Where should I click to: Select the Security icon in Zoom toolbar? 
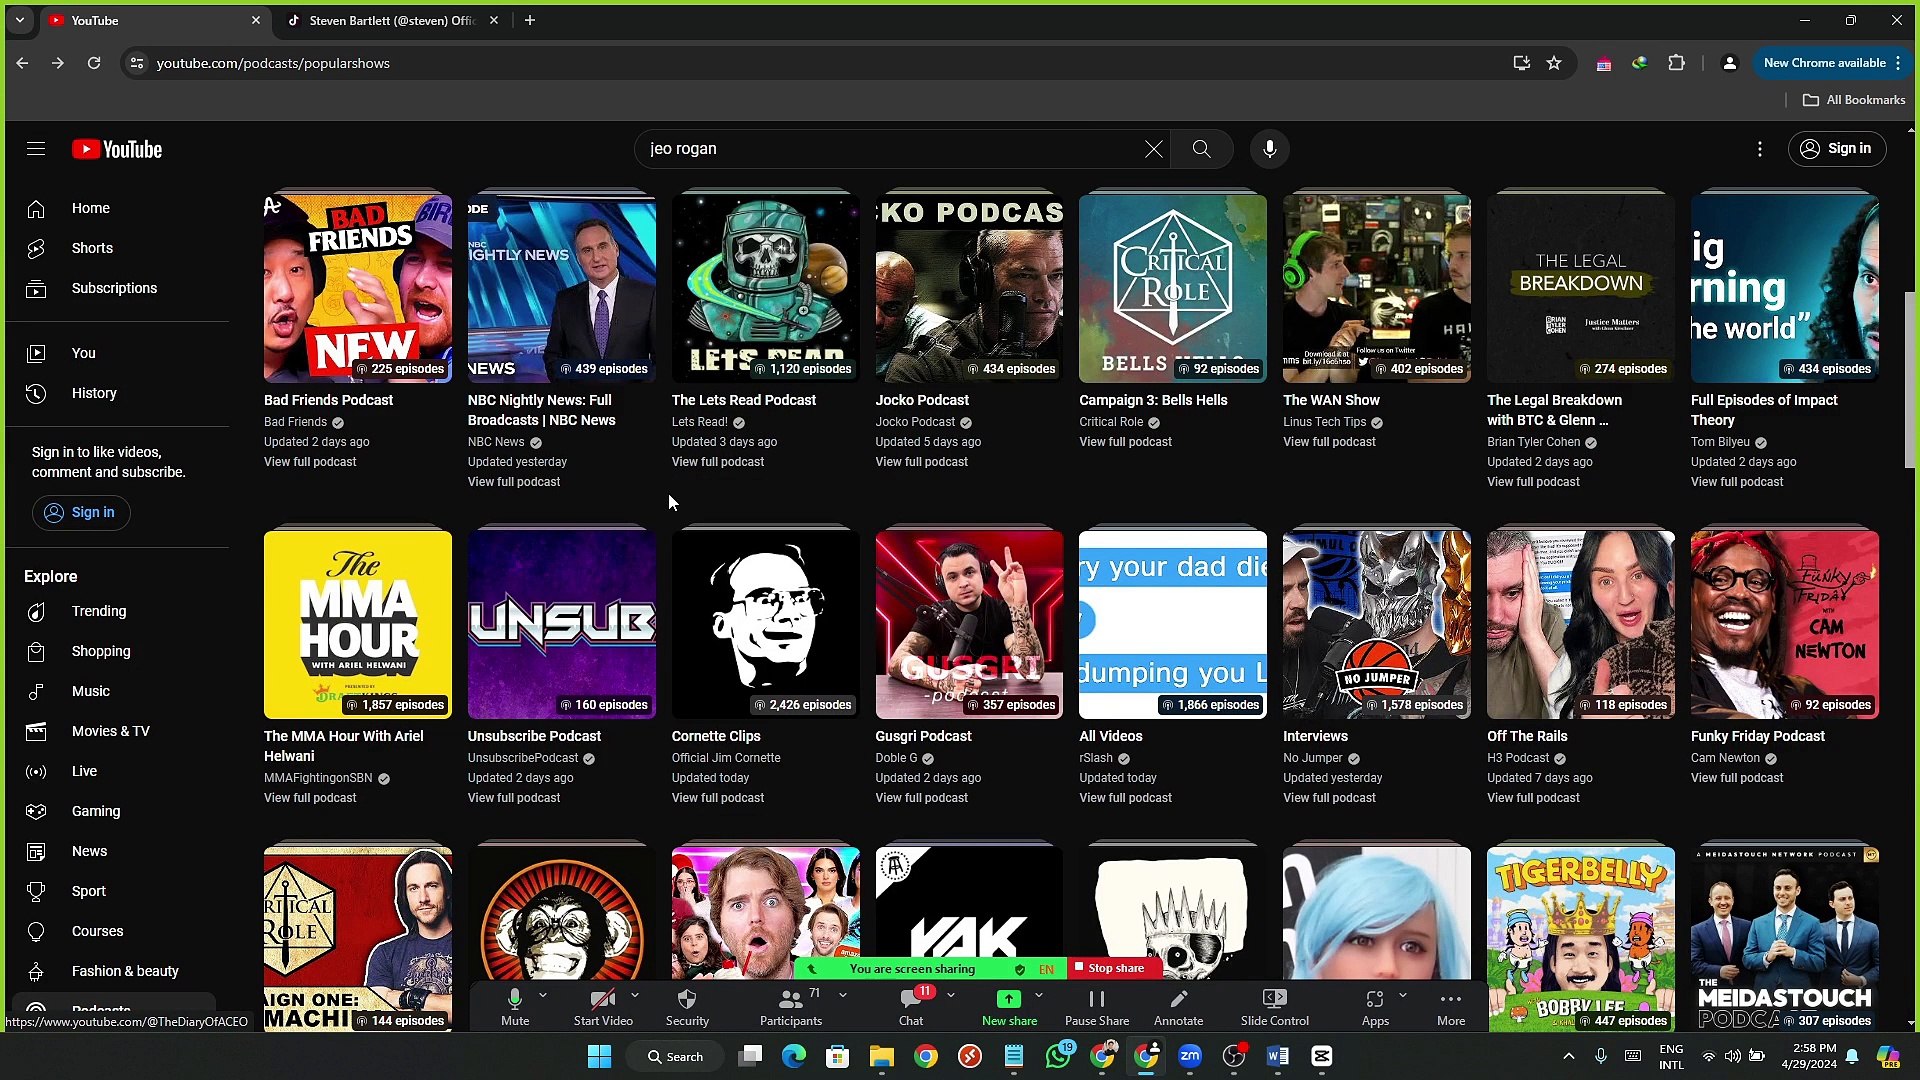(x=686, y=1006)
